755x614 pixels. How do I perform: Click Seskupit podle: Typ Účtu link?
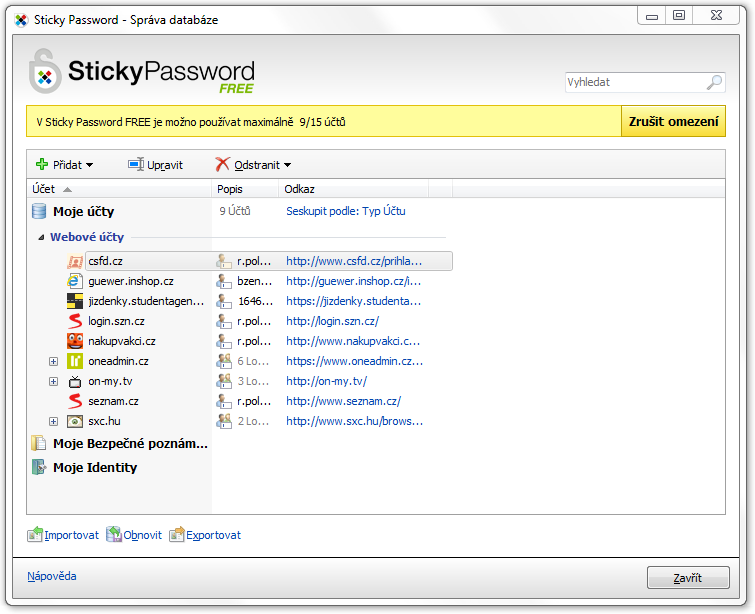pyautogui.click(x=346, y=211)
